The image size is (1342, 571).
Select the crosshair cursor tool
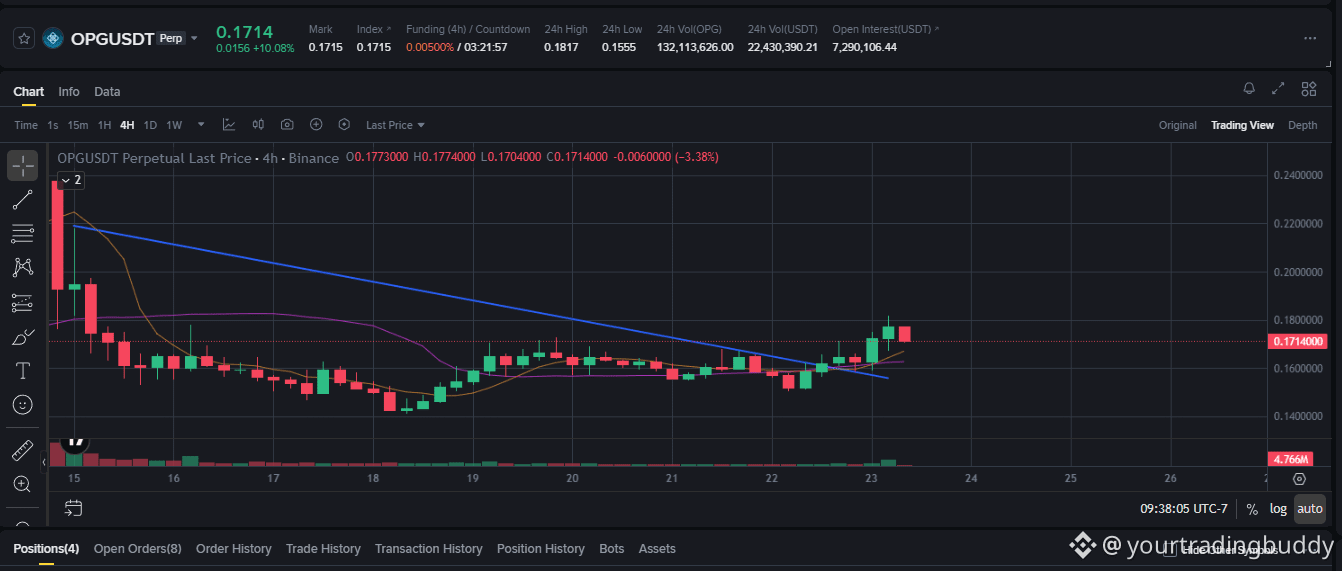coord(23,165)
